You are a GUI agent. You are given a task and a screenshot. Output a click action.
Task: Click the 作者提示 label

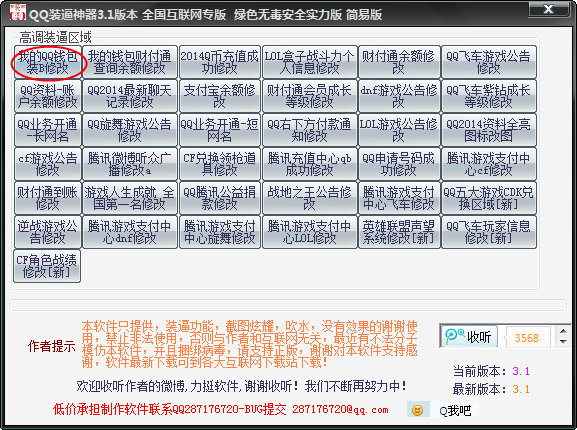pyautogui.click(x=52, y=346)
